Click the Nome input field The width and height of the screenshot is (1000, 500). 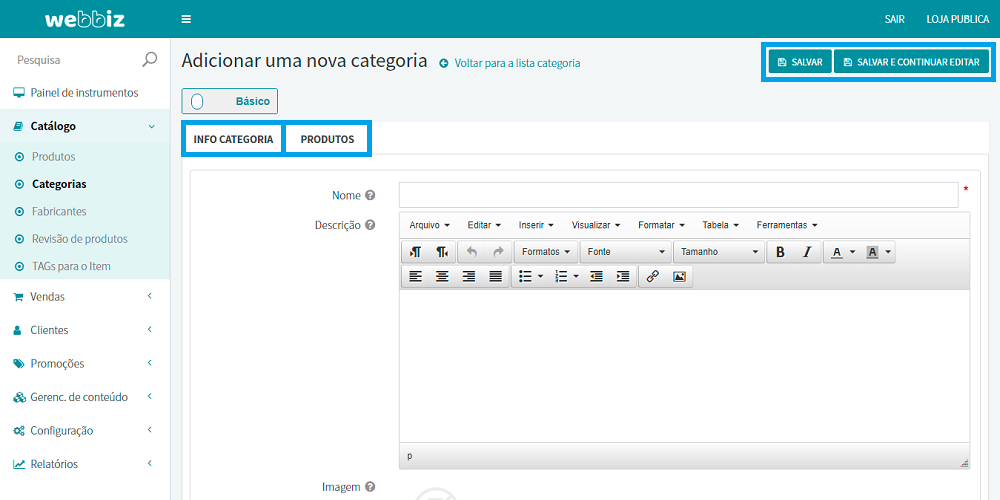click(678, 195)
